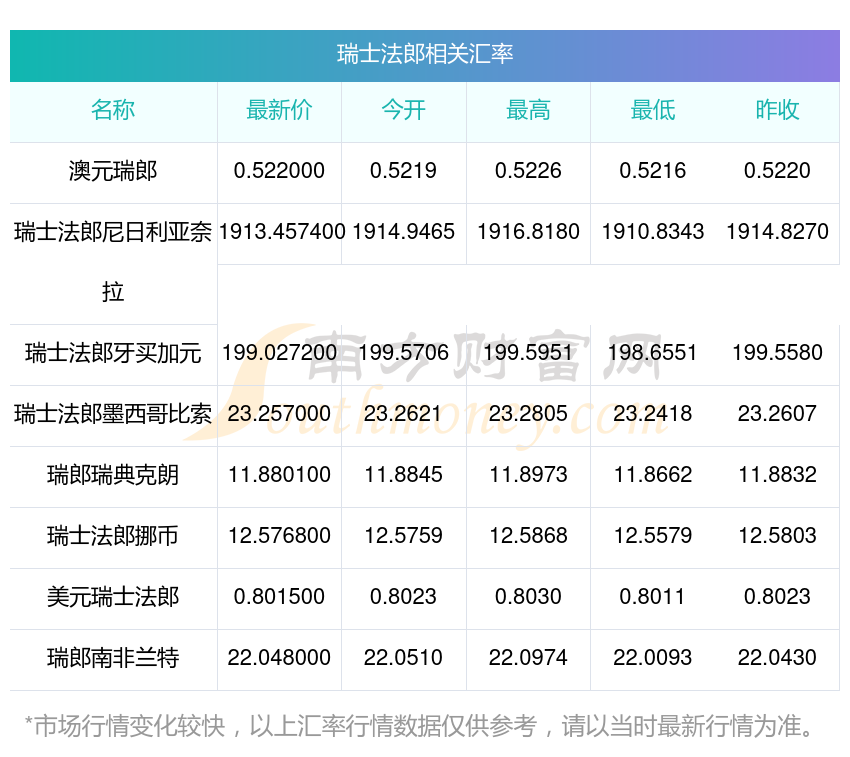Click the 瑞郎瑞典克朗 row name
The image size is (850, 757).
point(113,475)
